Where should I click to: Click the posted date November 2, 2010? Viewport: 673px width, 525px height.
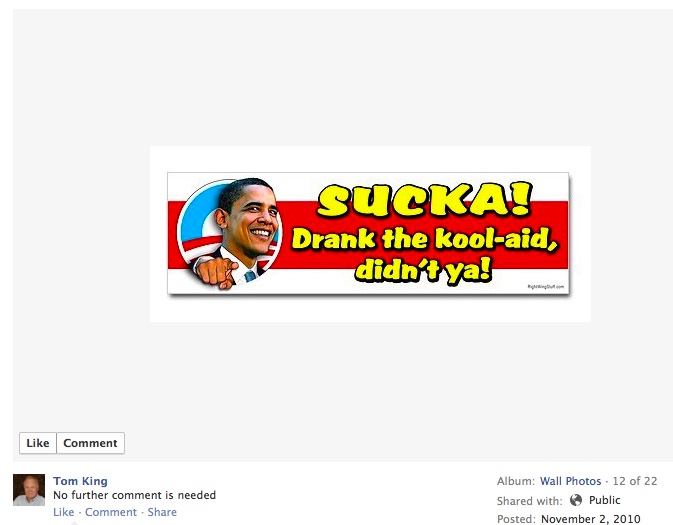click(x=591, y=519)
